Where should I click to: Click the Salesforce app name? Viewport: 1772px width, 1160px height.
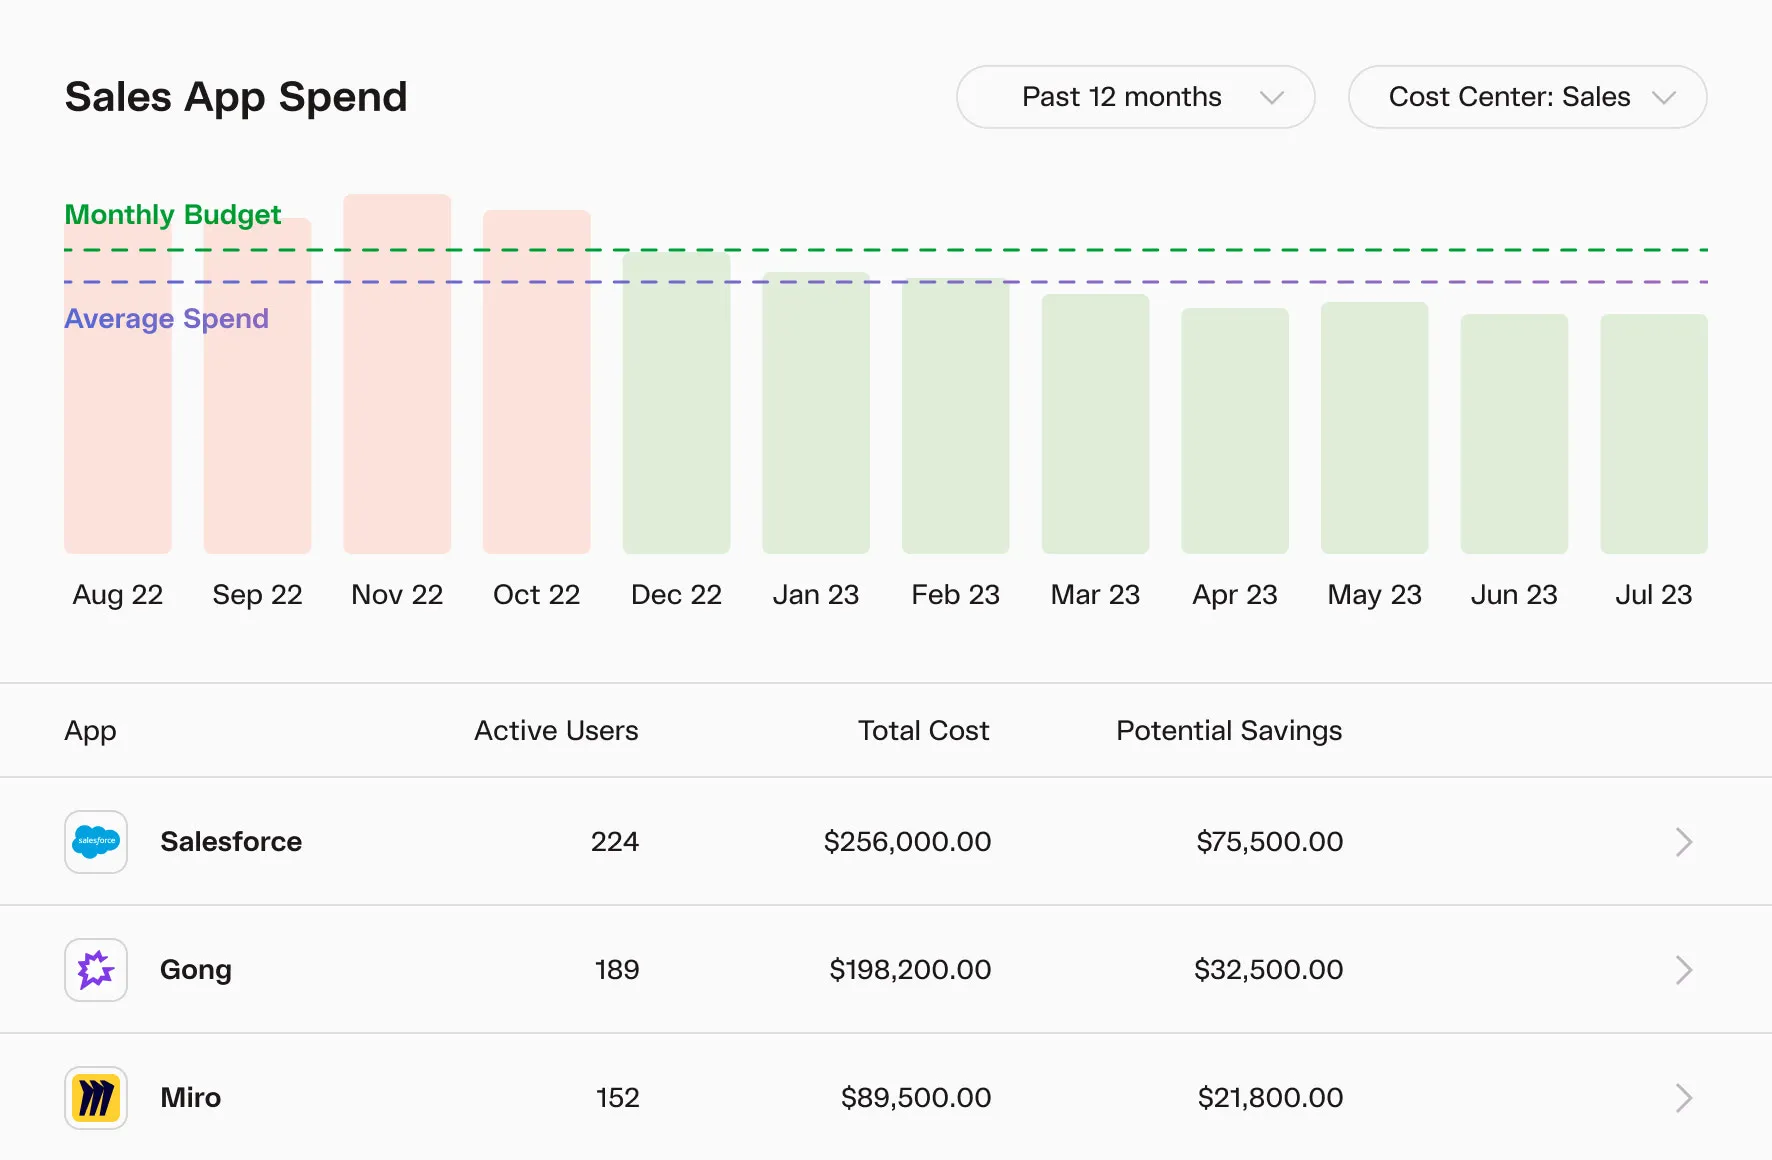coord(231,842)
